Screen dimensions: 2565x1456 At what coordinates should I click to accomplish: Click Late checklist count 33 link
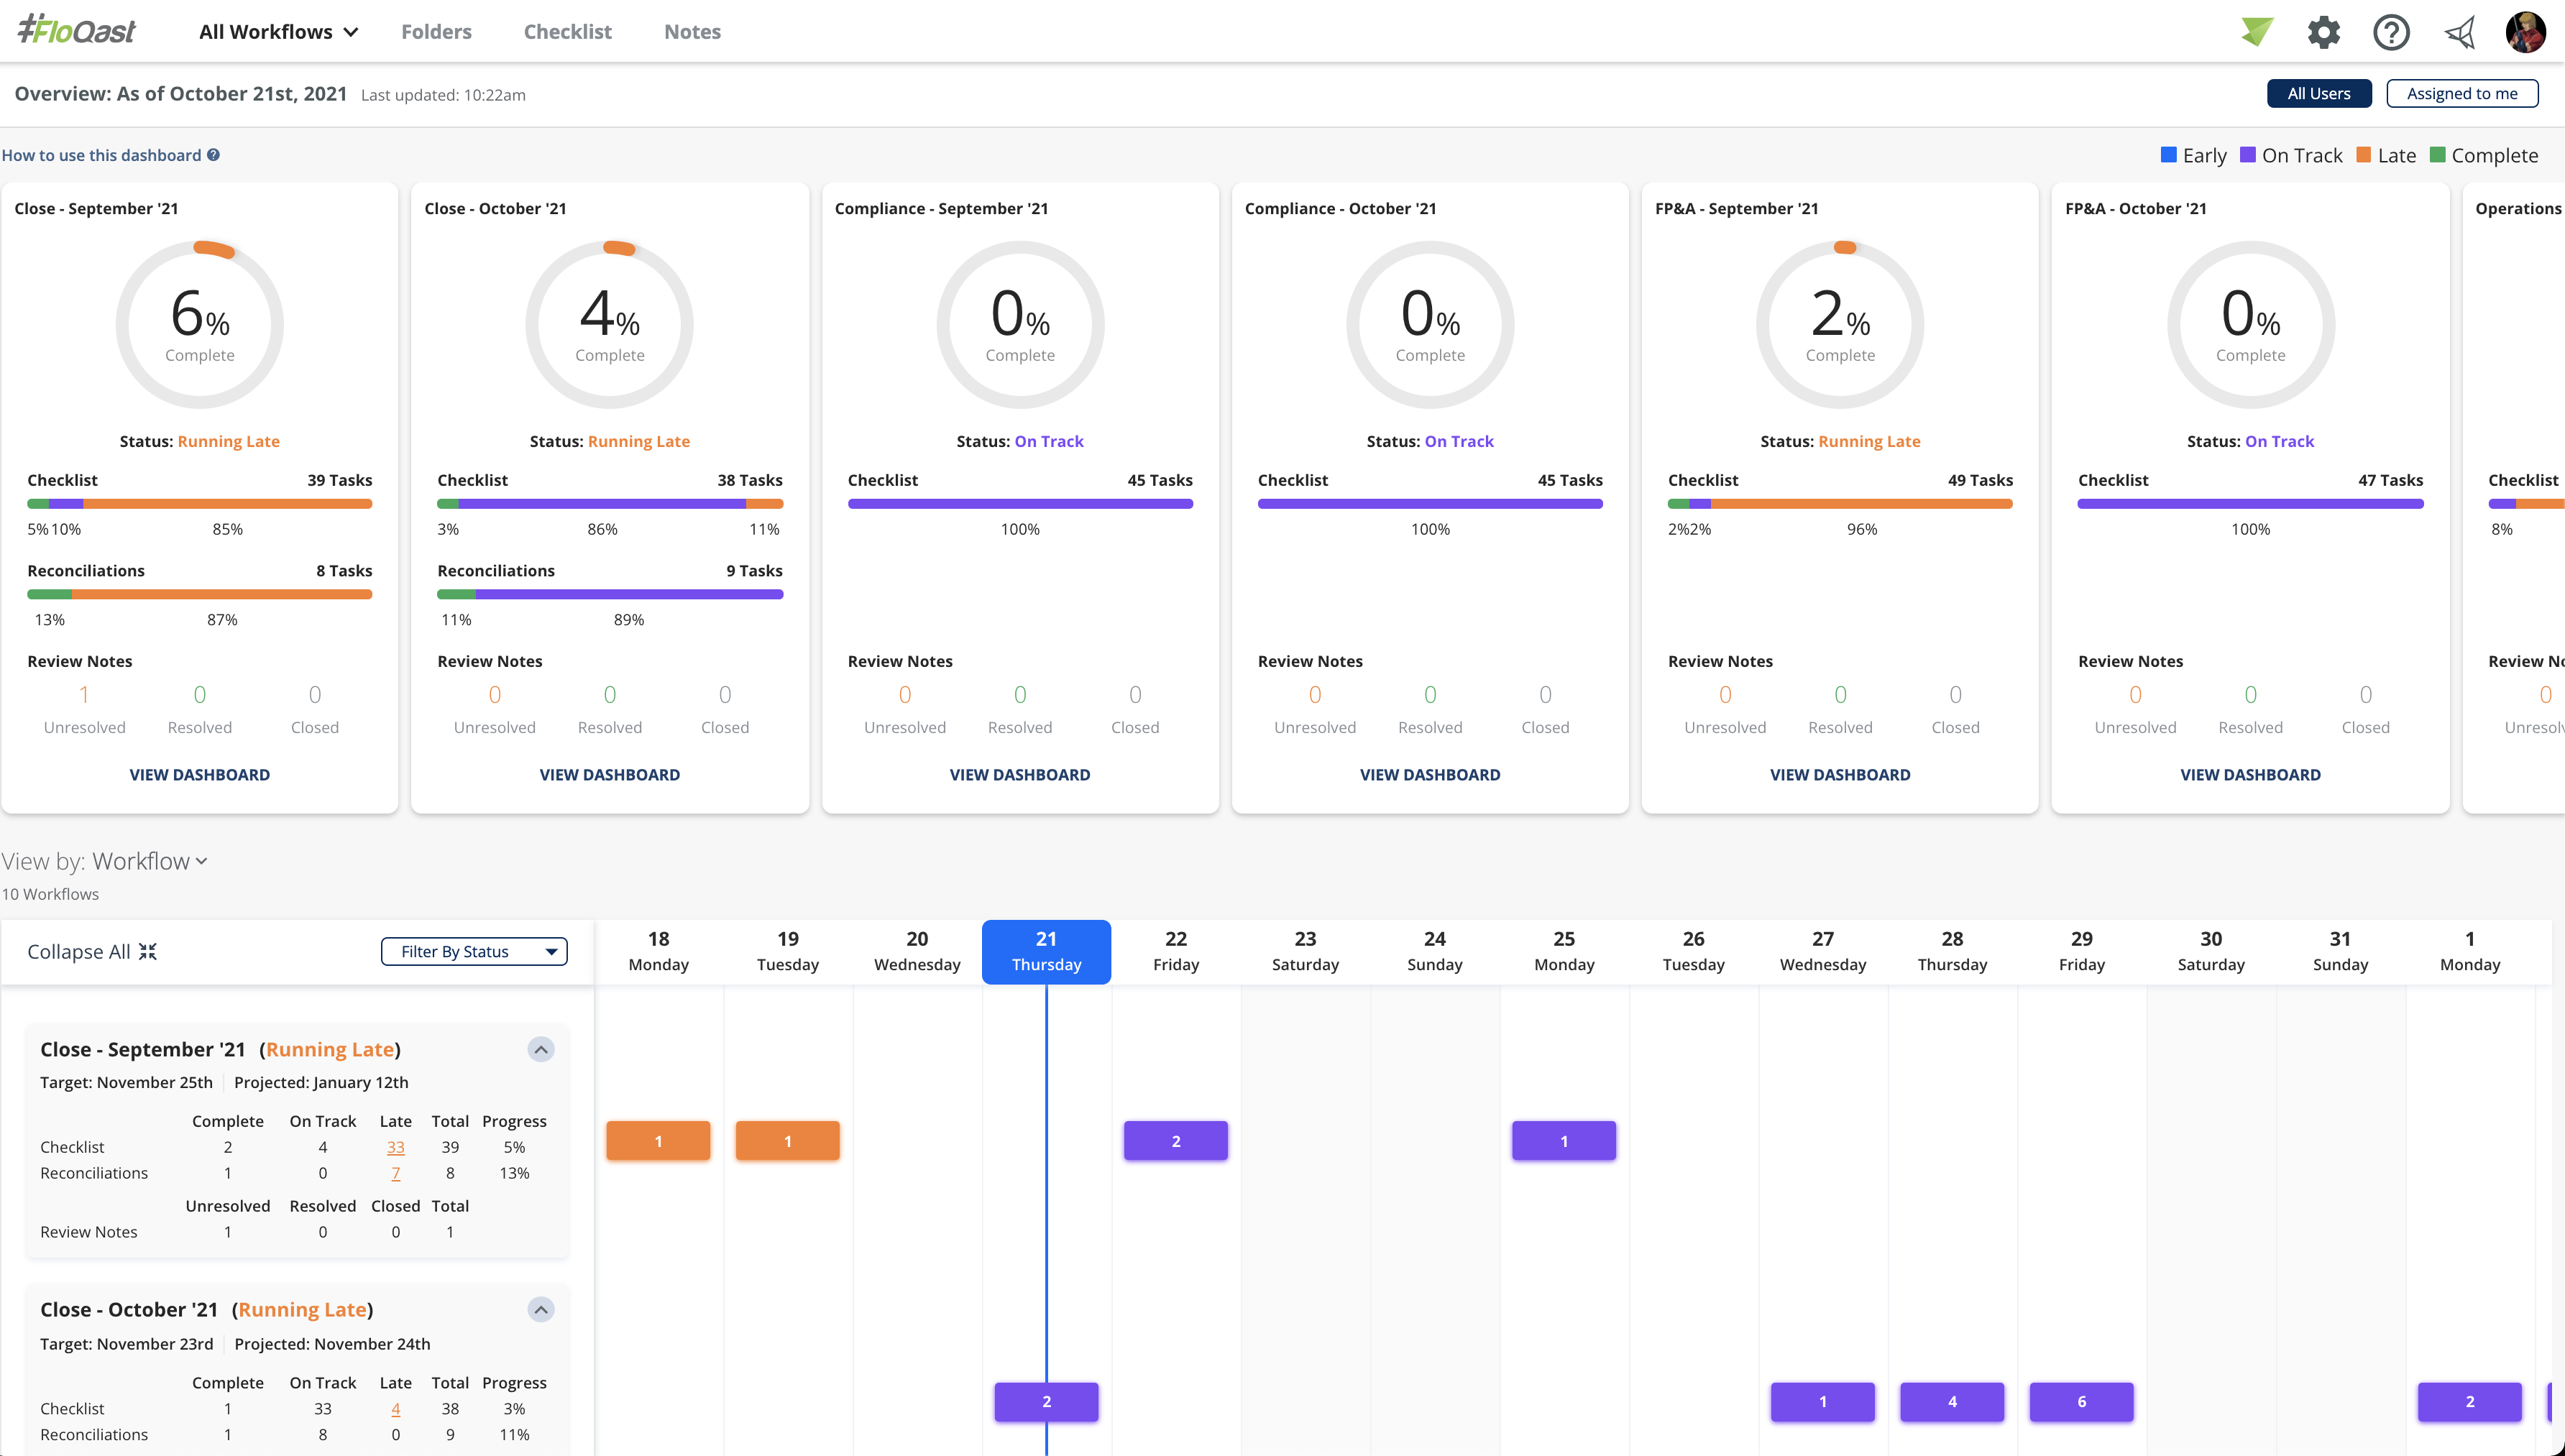click(395, 1147)
